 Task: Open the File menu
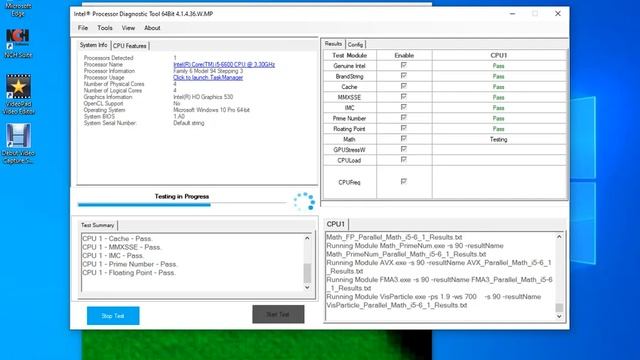[x=83, y=28]
